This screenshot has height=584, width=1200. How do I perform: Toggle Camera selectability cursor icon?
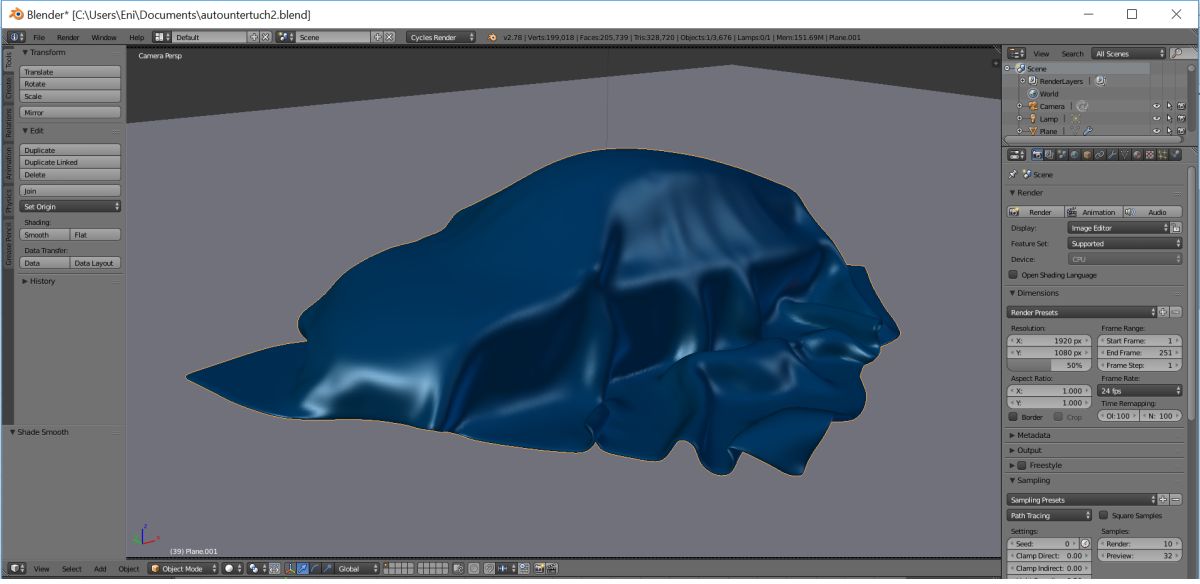(x=1169, y=106)
